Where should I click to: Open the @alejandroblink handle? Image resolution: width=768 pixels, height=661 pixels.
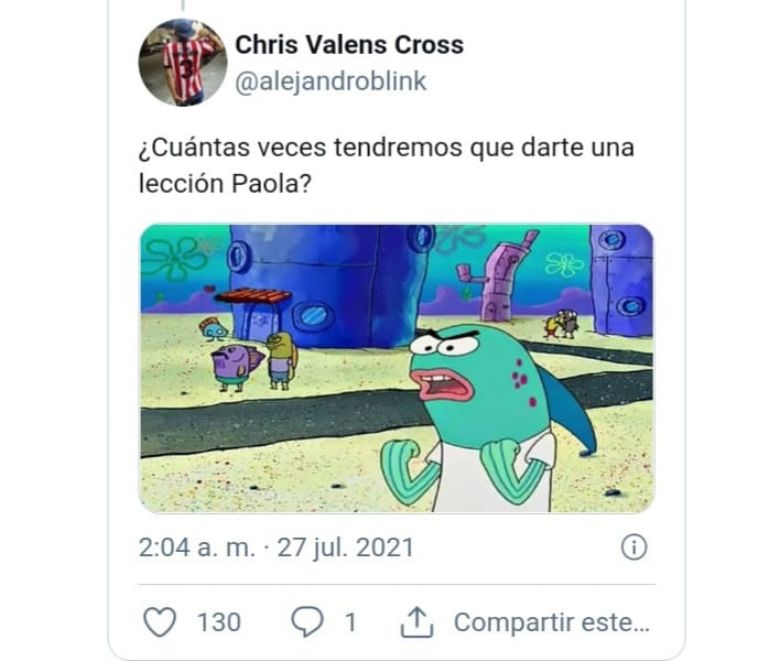331,81
